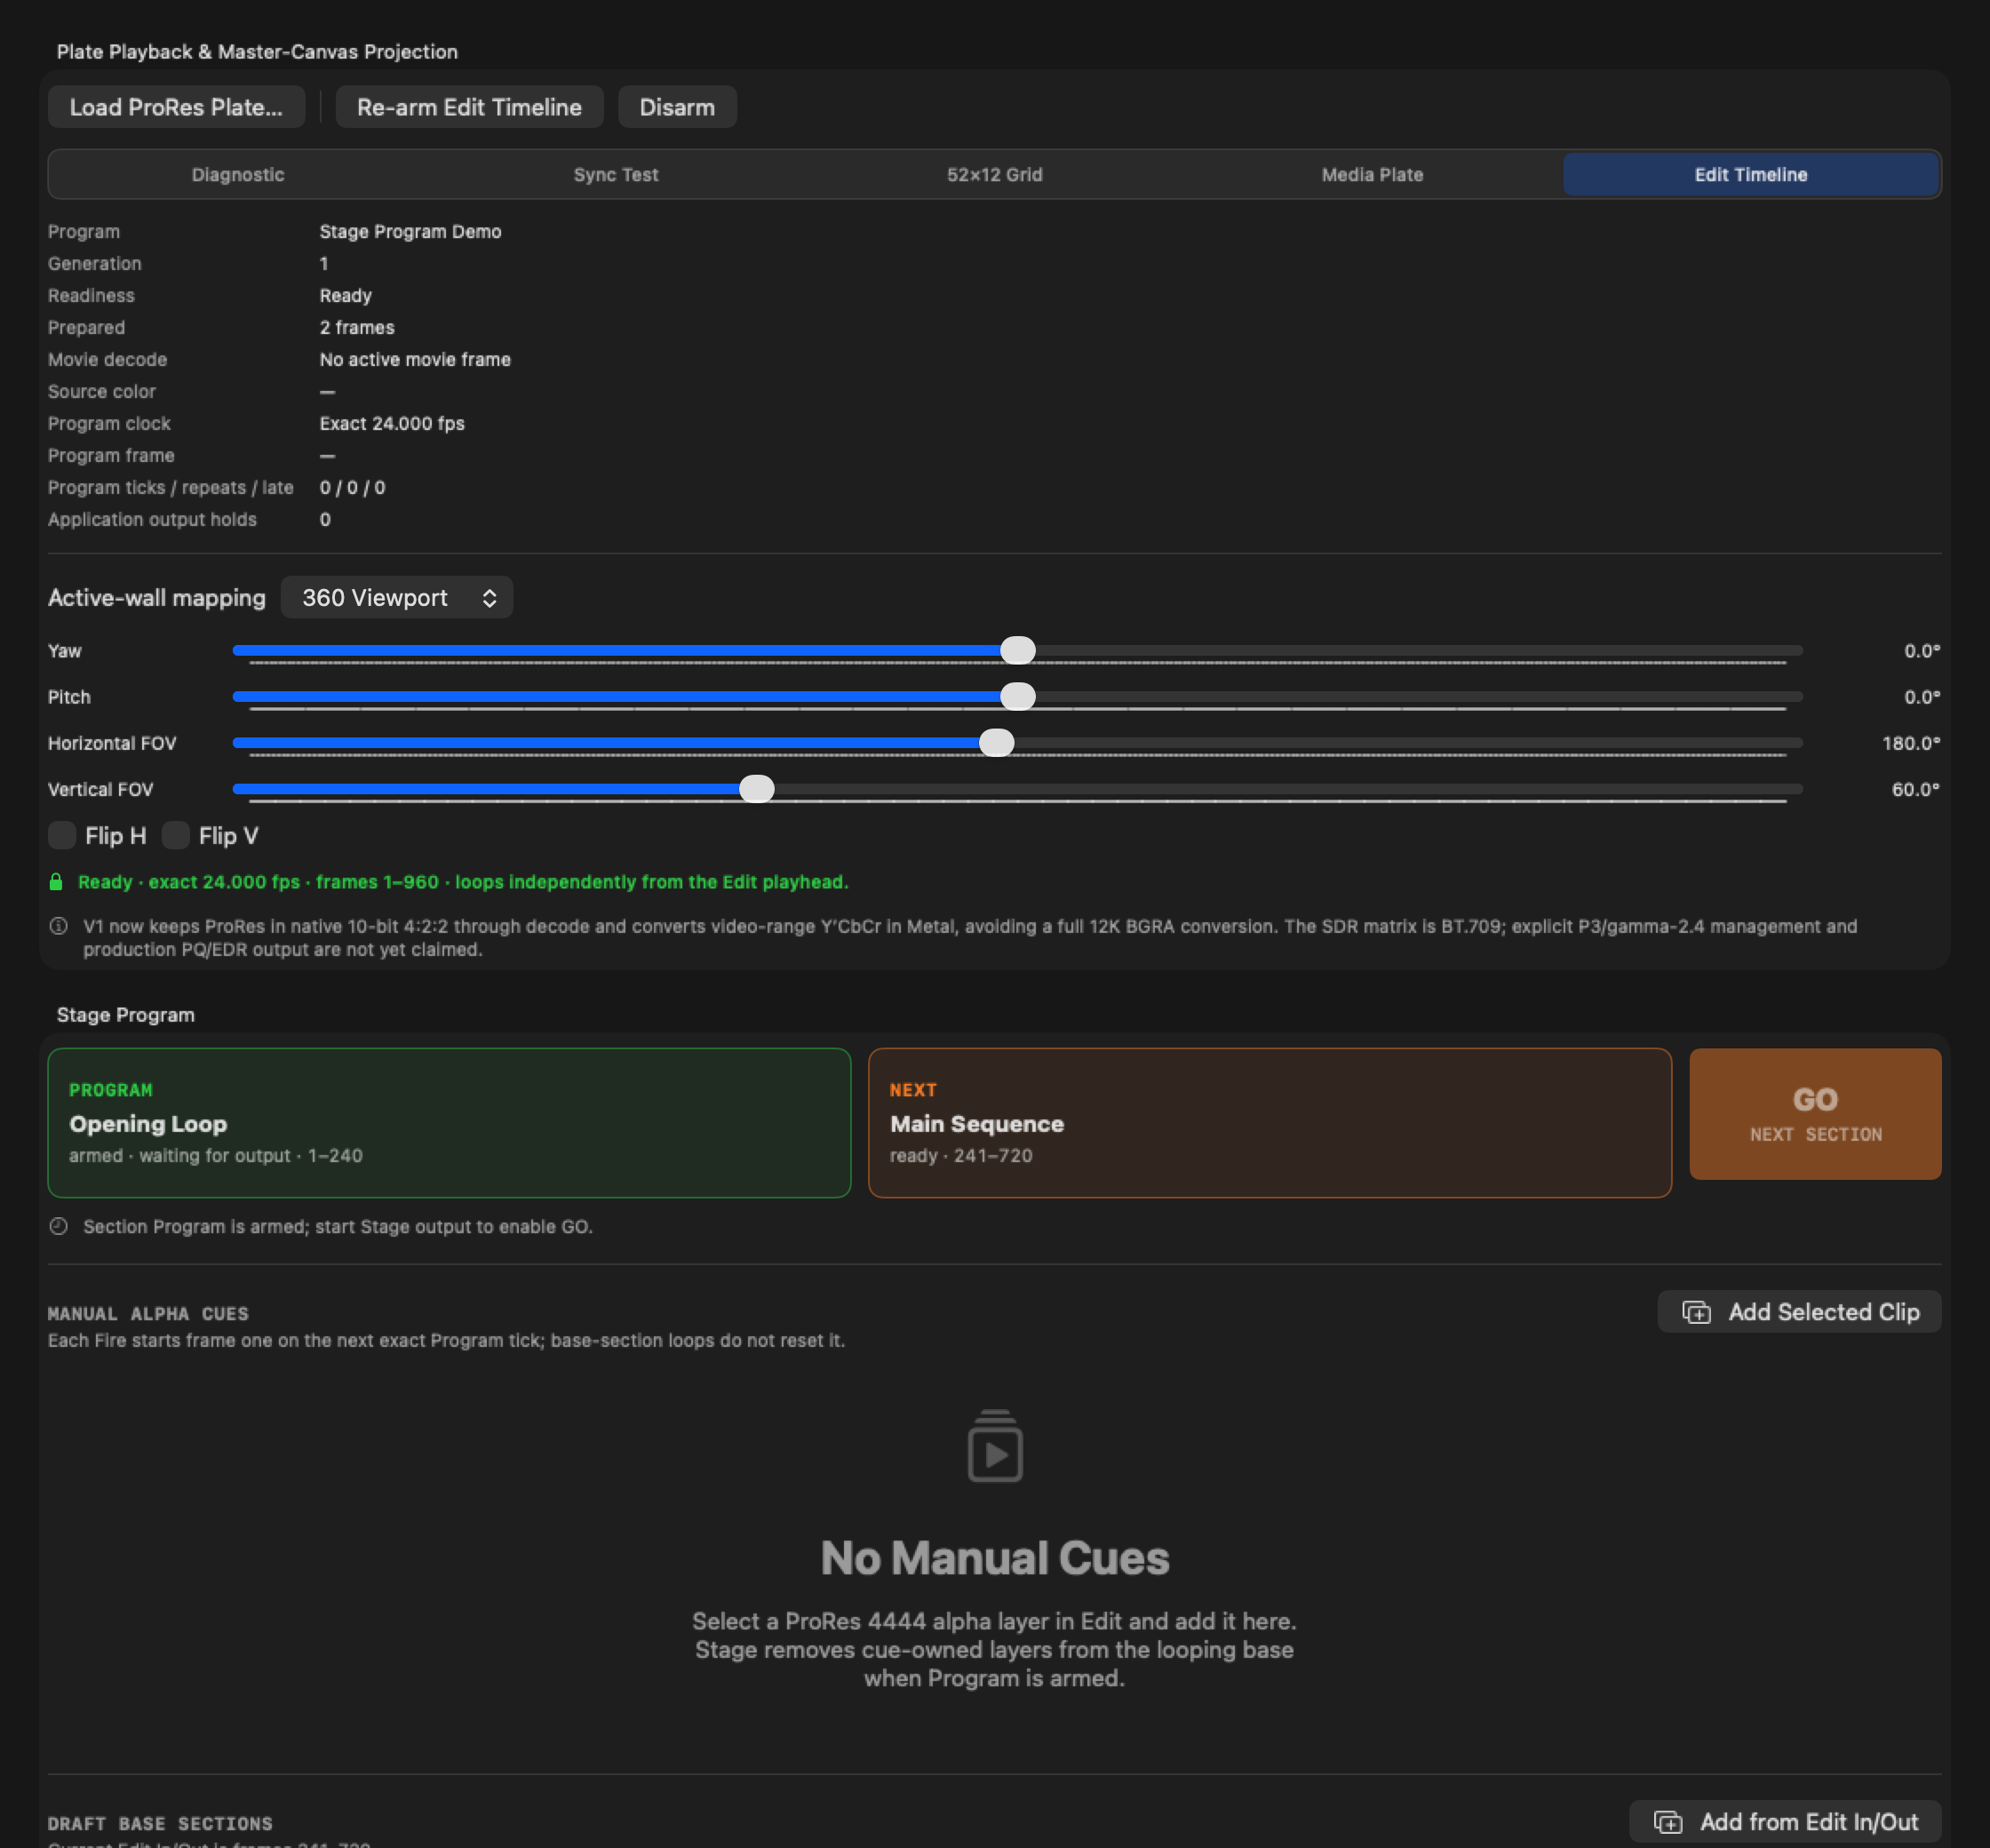1990x1848 pixels.
Task: Click the Yaw slider handle
Action: [1018, 650]
